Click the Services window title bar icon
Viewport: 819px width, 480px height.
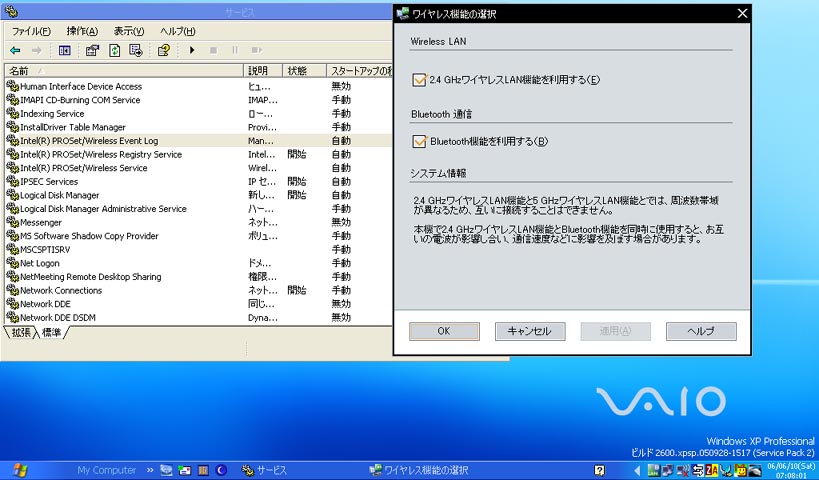click(11, 11)
